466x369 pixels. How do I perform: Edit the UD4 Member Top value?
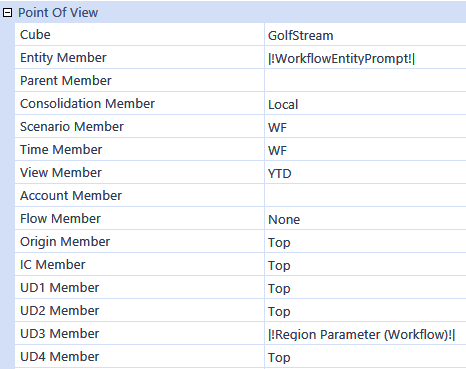(x=365, y=357)
